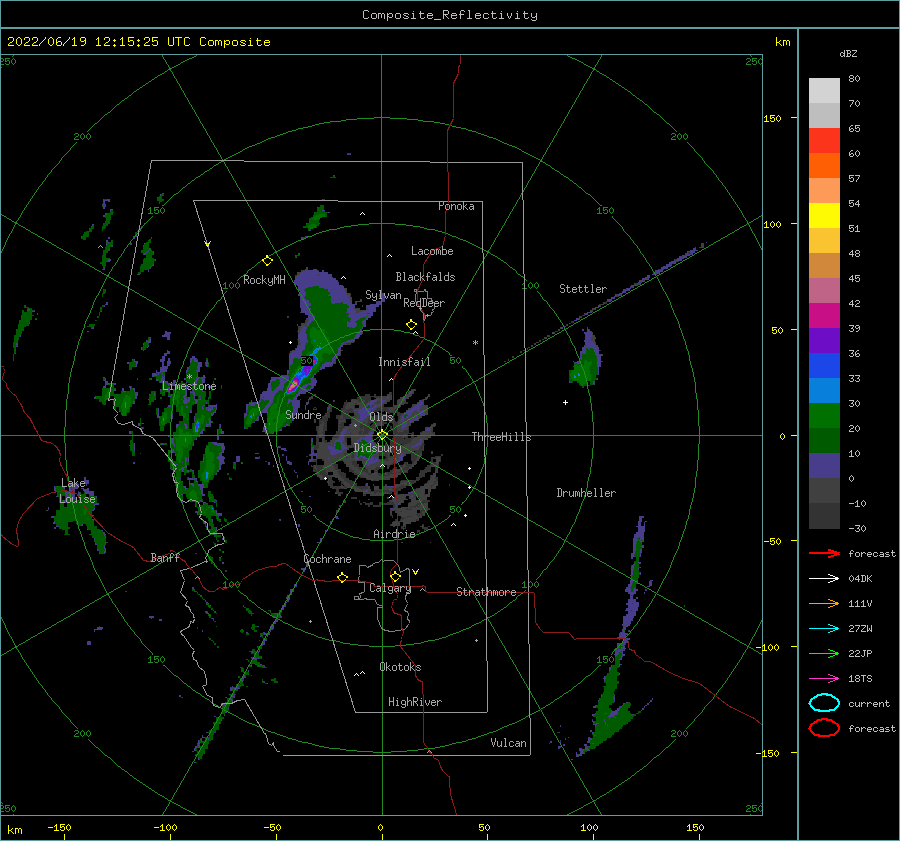Click the Lake Louise label
900x841 pixels.
click(77, 491)
